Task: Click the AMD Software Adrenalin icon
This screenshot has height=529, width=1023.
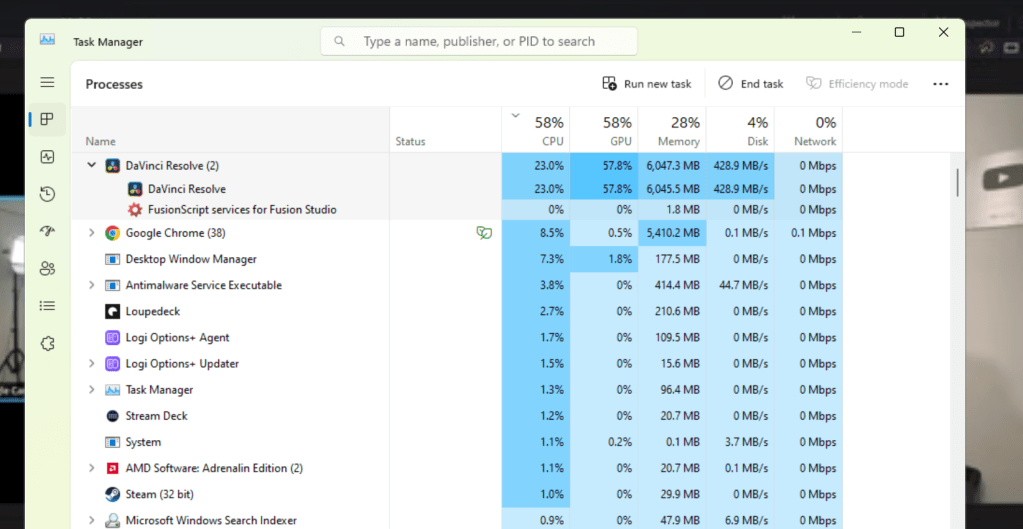Action: coord(112,468)
